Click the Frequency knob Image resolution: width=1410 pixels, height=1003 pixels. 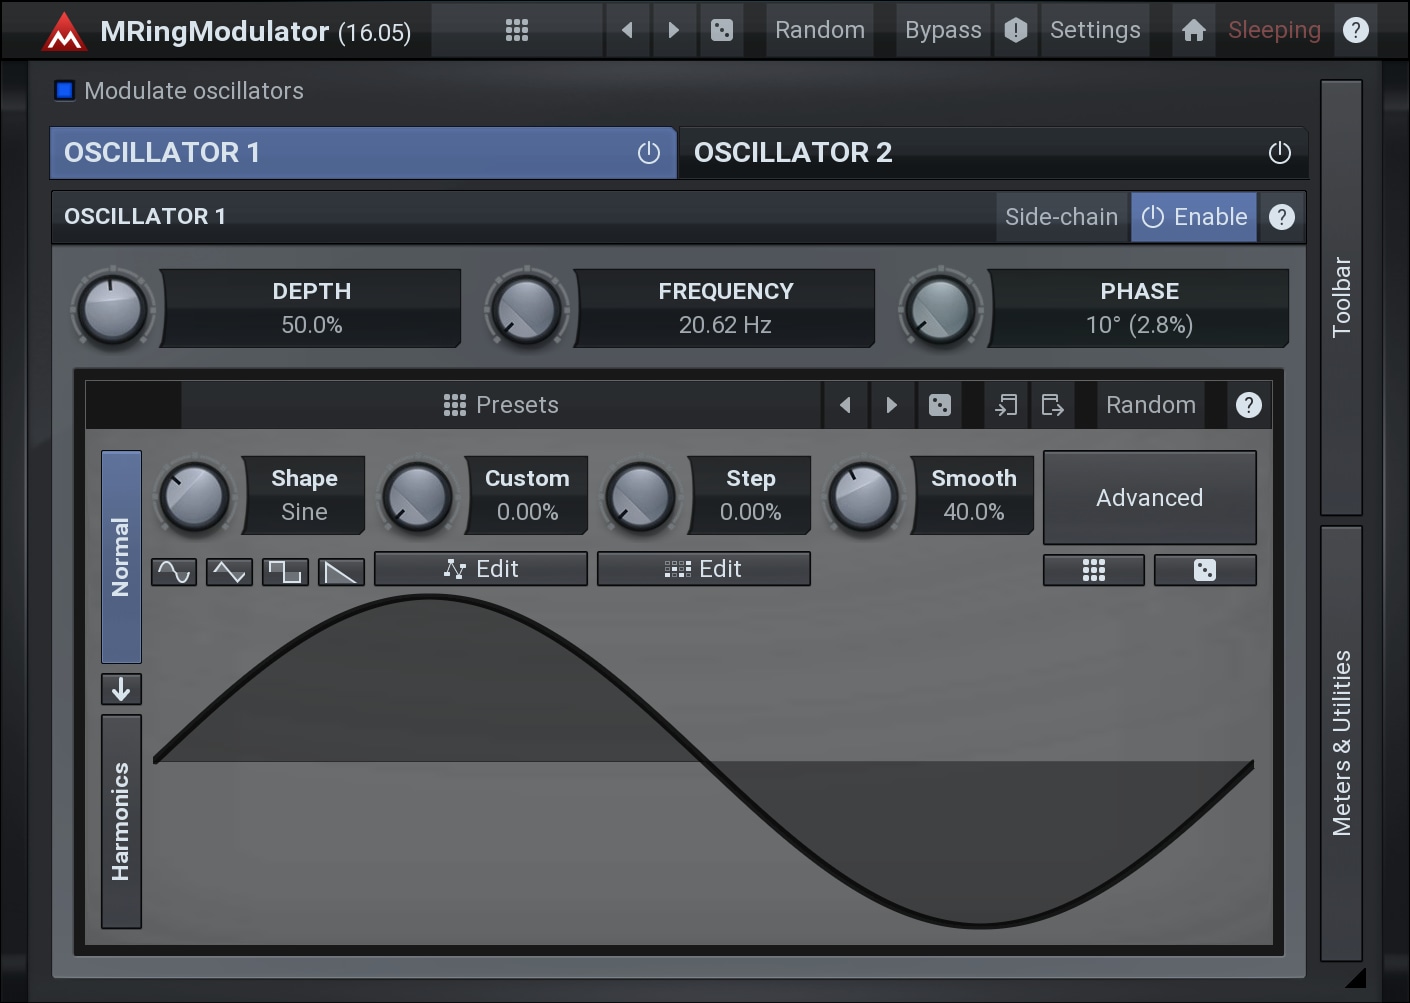coord(527,308)
